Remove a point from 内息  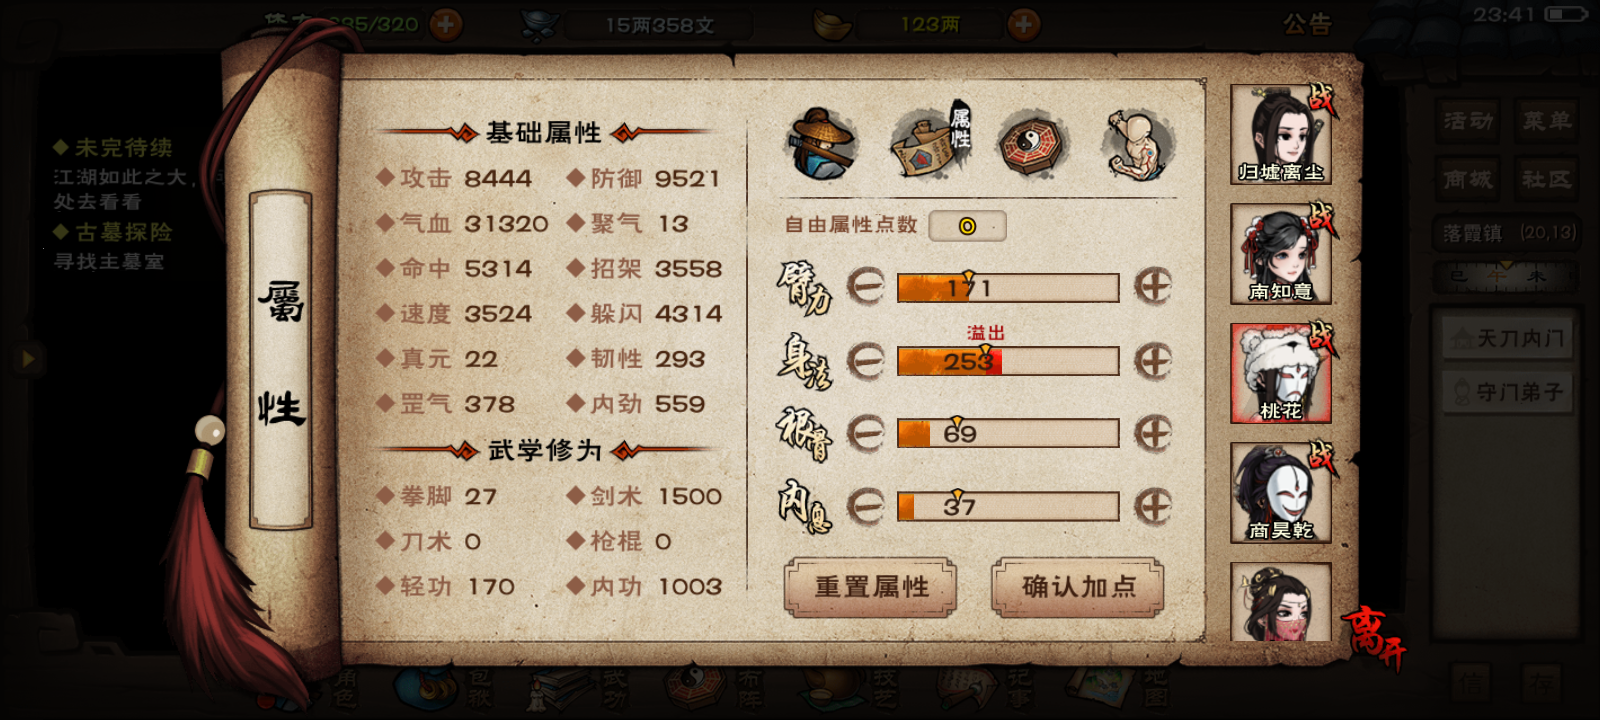[866, 506]
